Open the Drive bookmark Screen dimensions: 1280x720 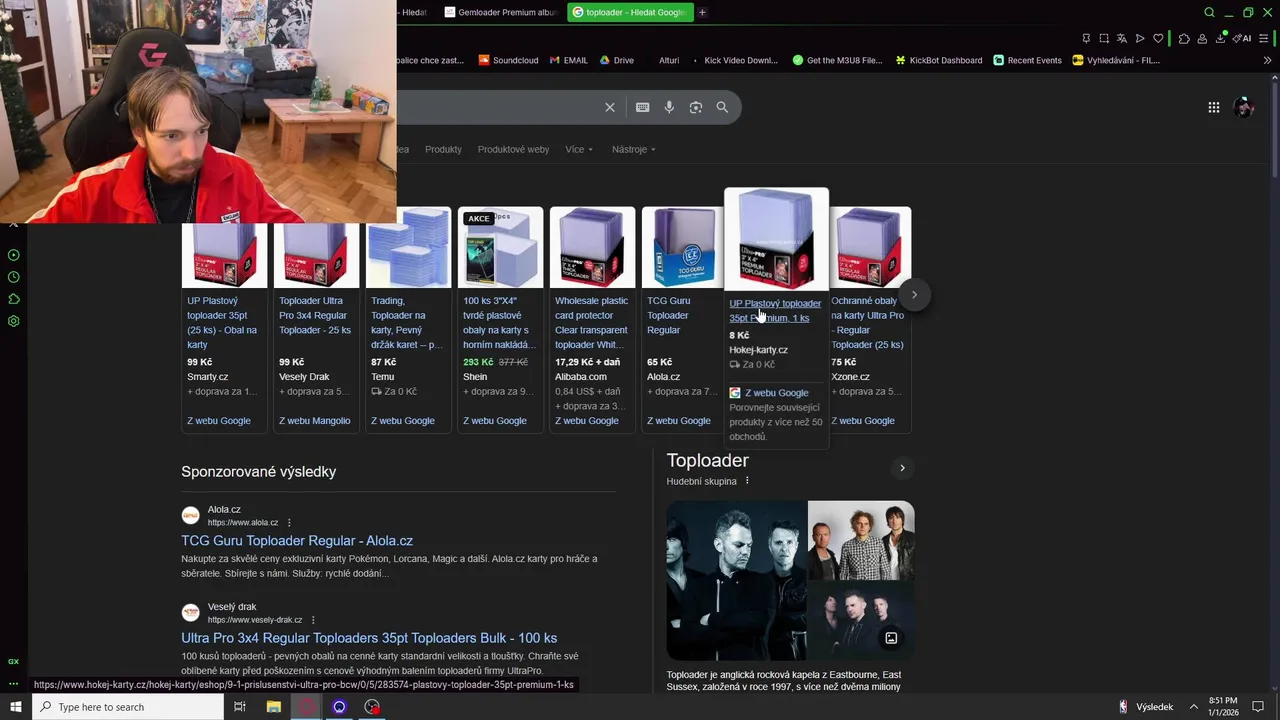tap(617, 60)
